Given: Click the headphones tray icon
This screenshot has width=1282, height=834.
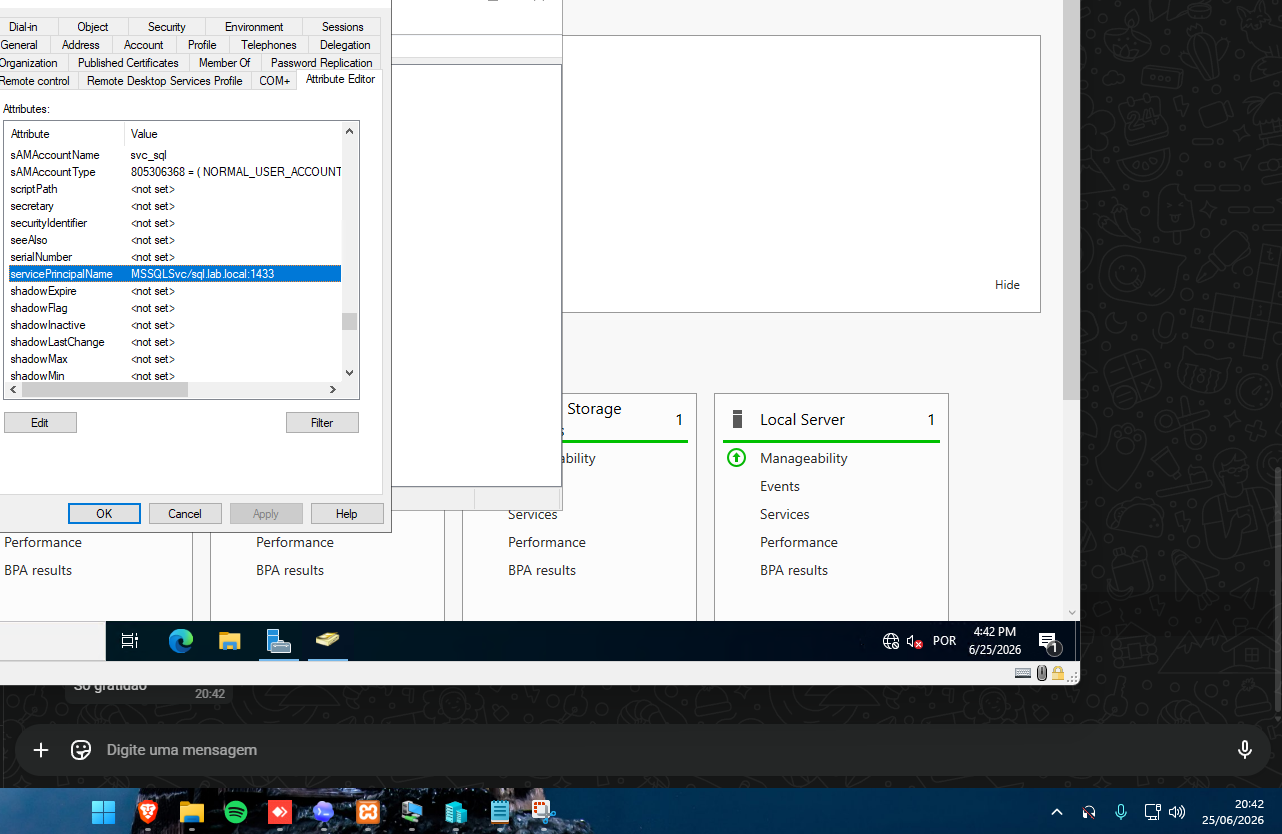Looking at the screenshot, I should coord(1089,812).
